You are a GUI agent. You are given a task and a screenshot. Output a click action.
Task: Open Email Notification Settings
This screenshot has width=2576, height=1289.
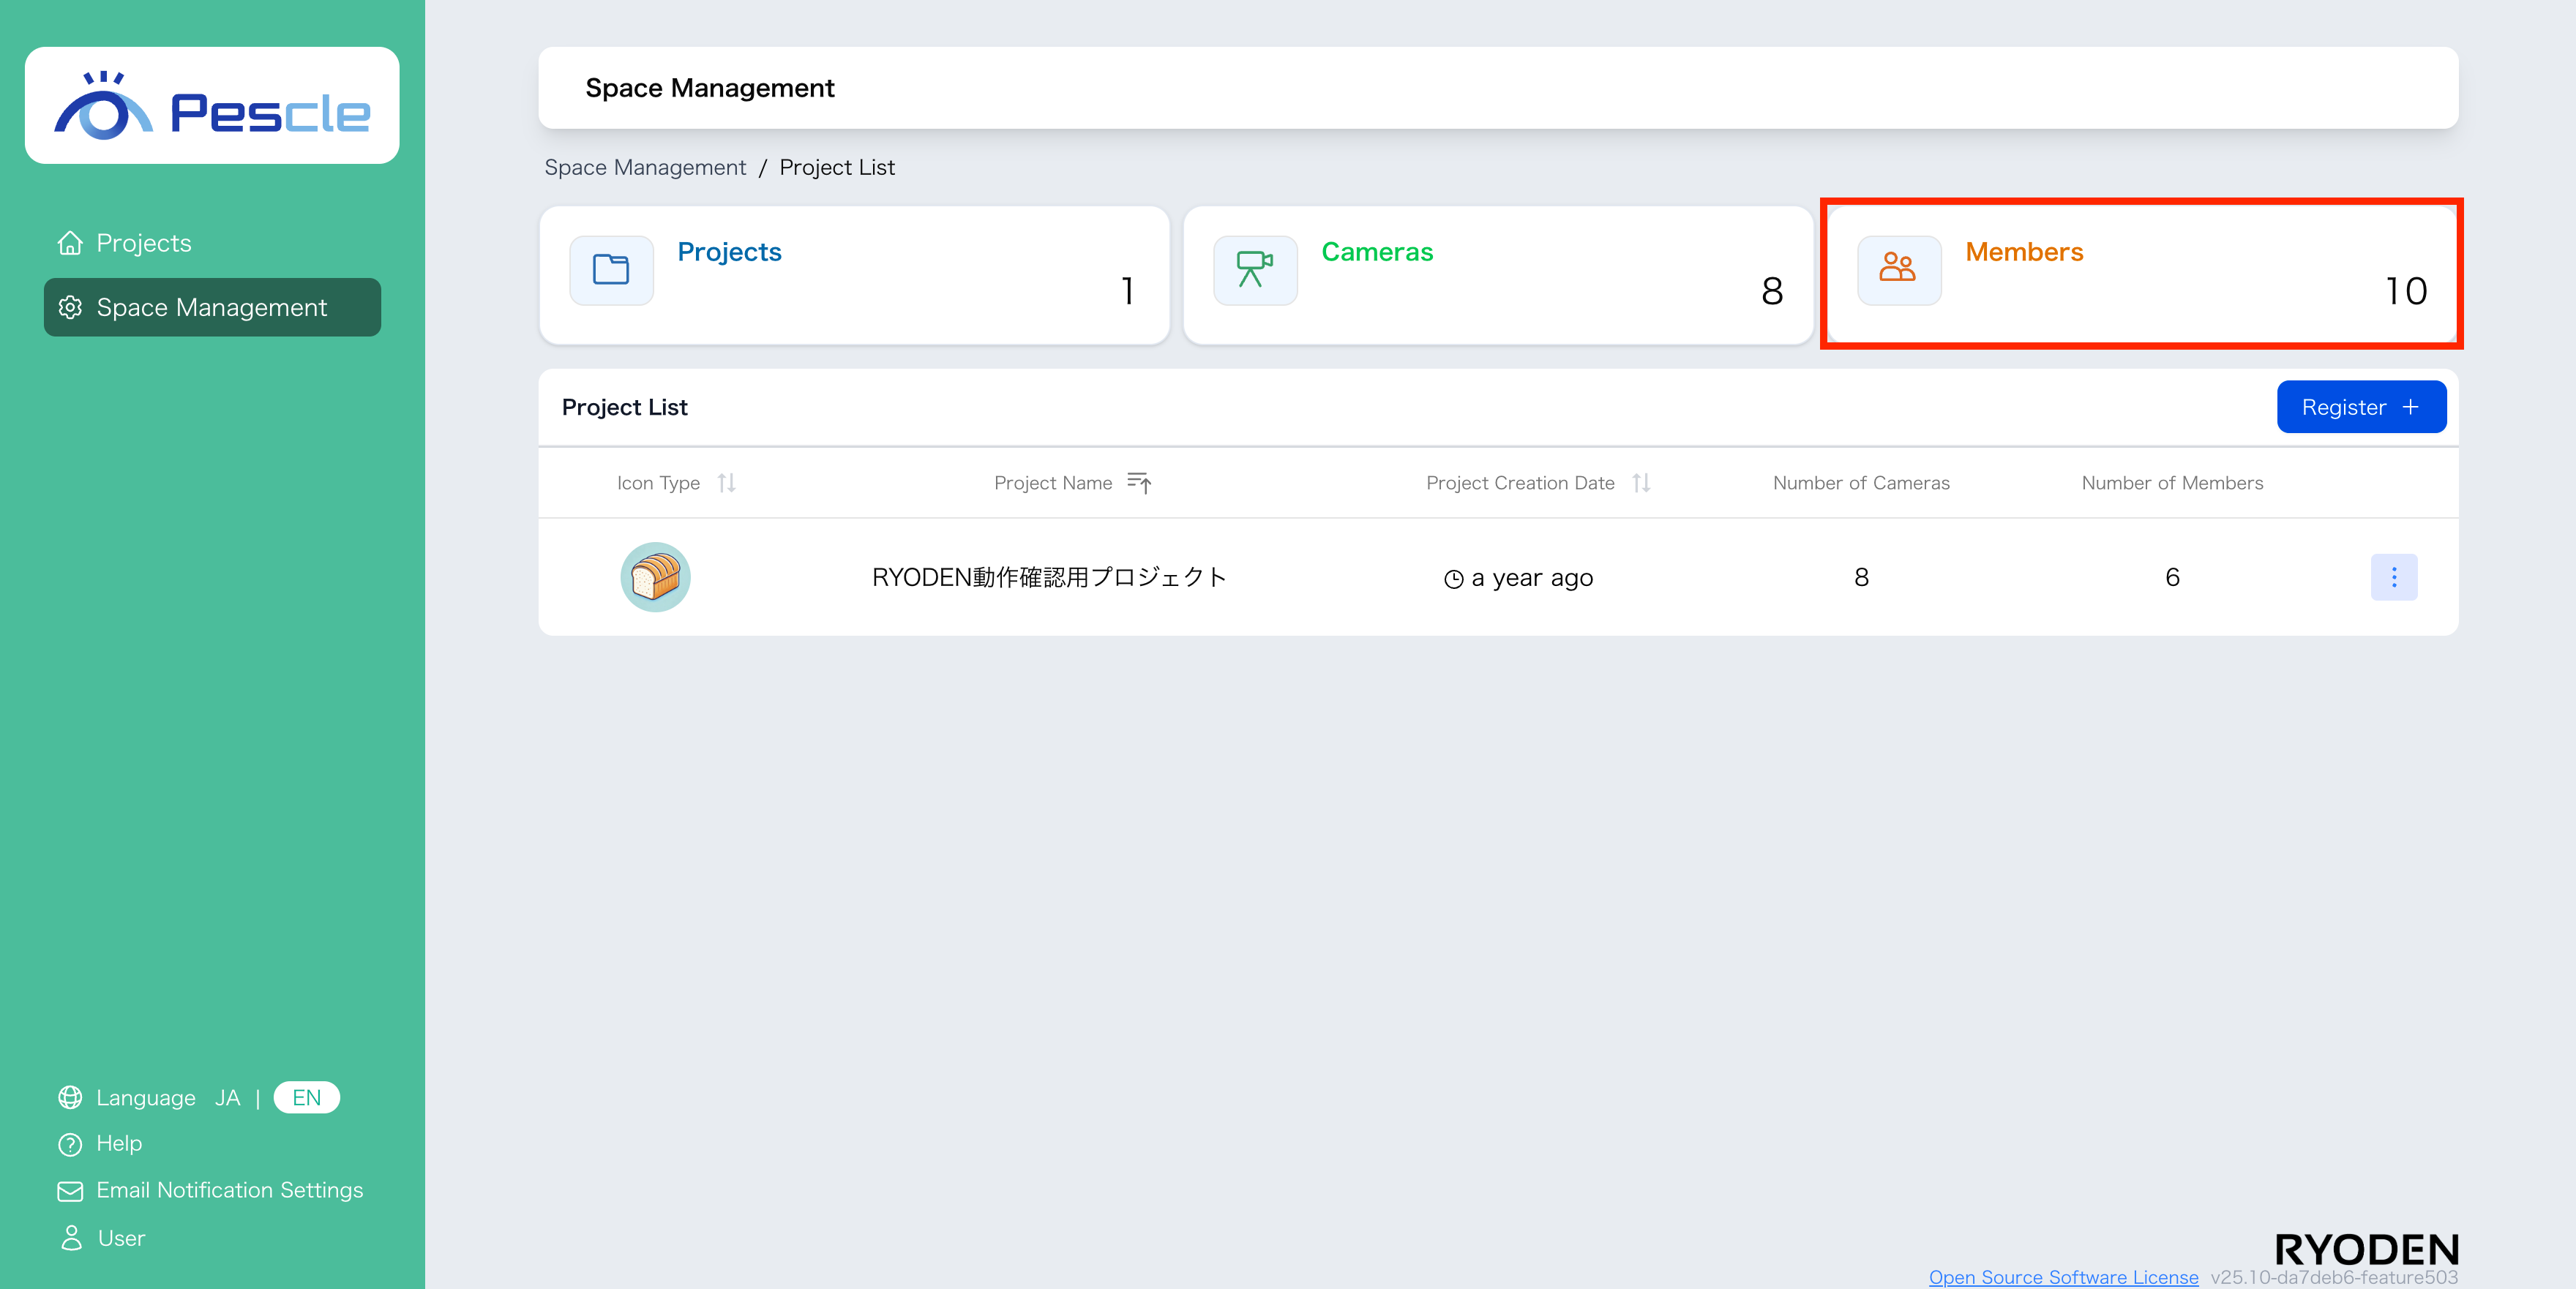coord(229,1190)
